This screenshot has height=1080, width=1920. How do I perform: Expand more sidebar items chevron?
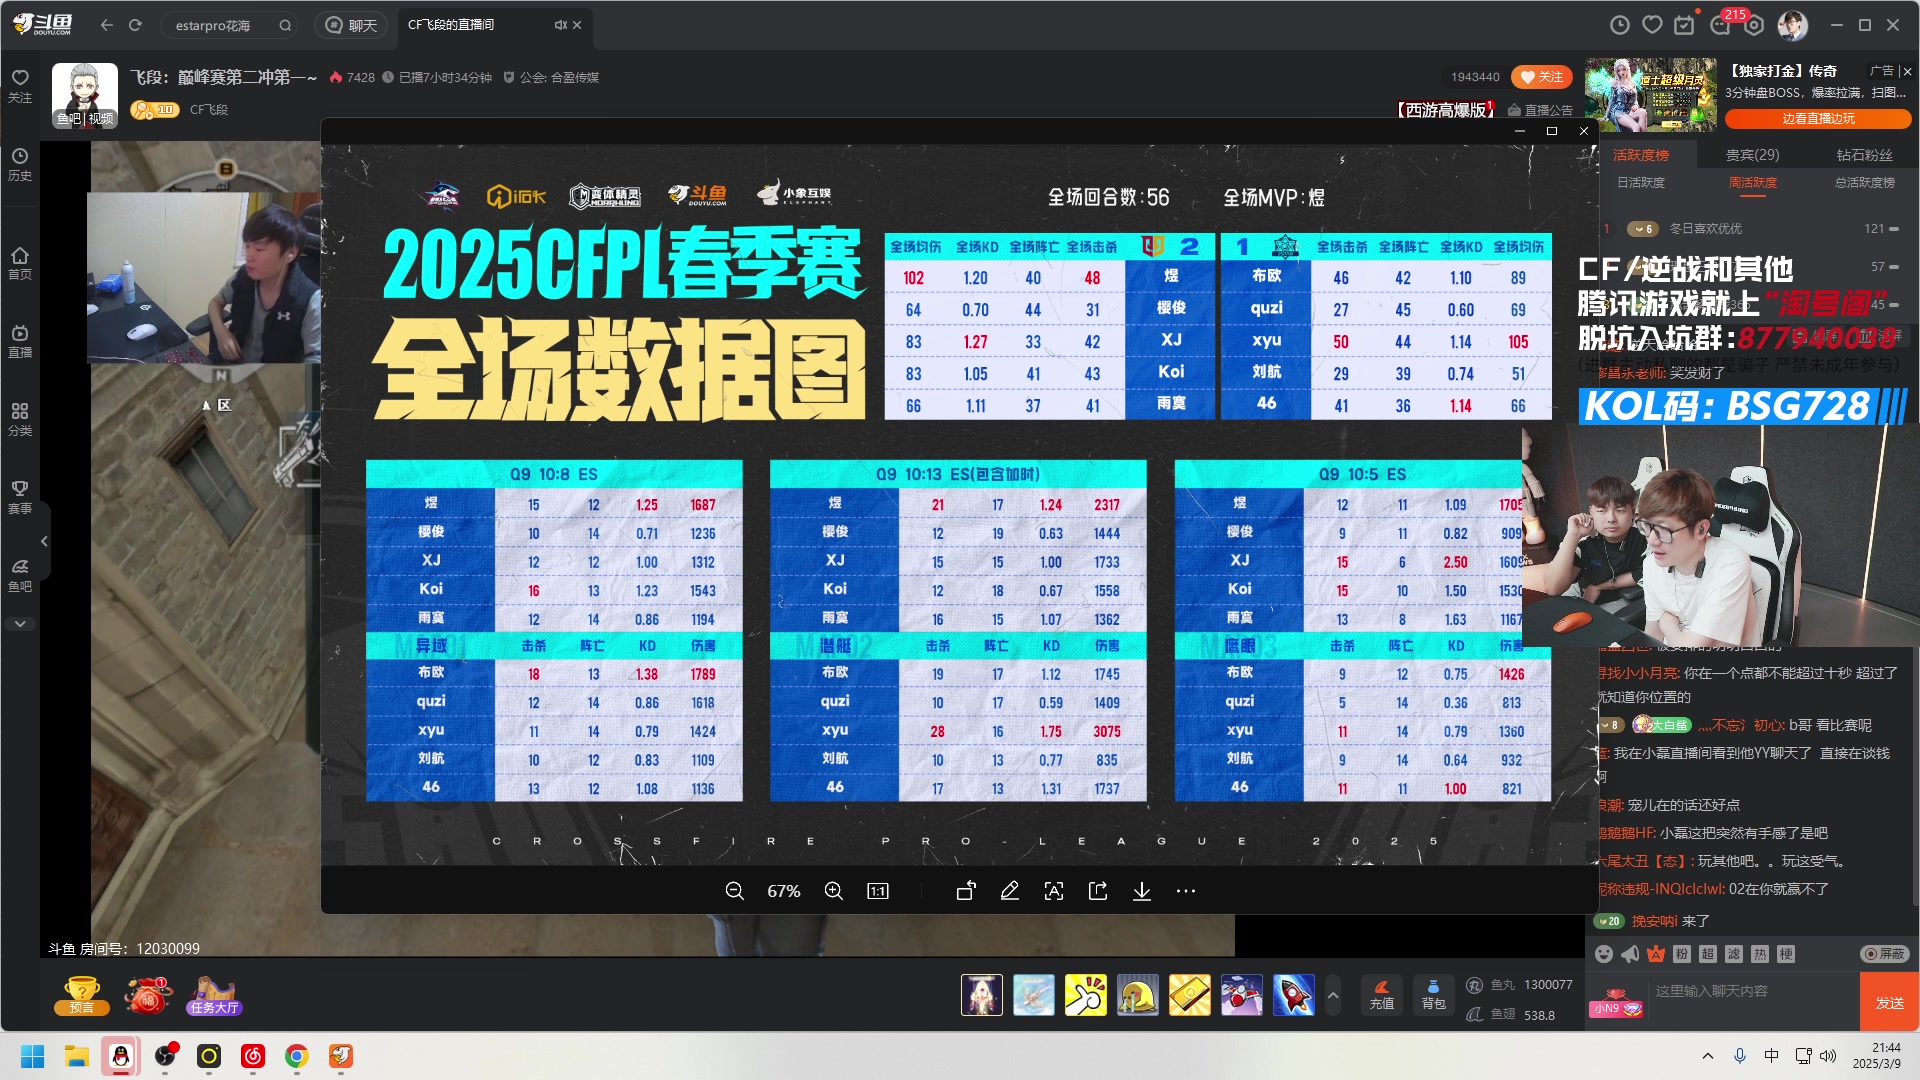pyautogui.click(x=20, y=623)
